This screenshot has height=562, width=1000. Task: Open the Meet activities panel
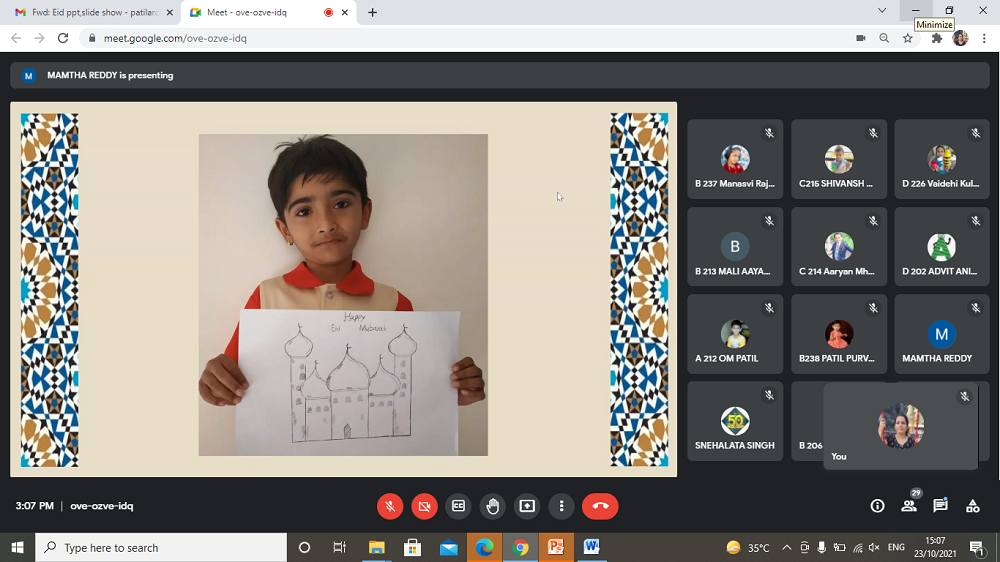tap(972, 506)
